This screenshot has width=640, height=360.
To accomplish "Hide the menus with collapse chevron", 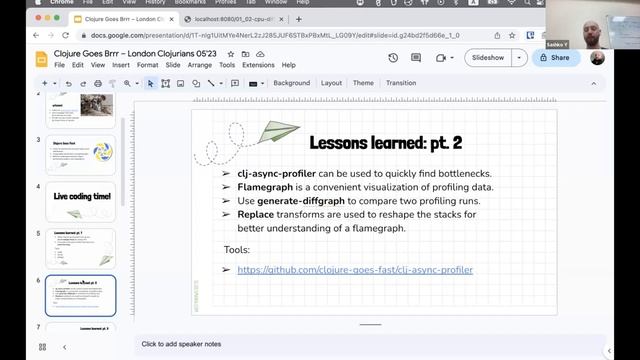I will 594,83.
